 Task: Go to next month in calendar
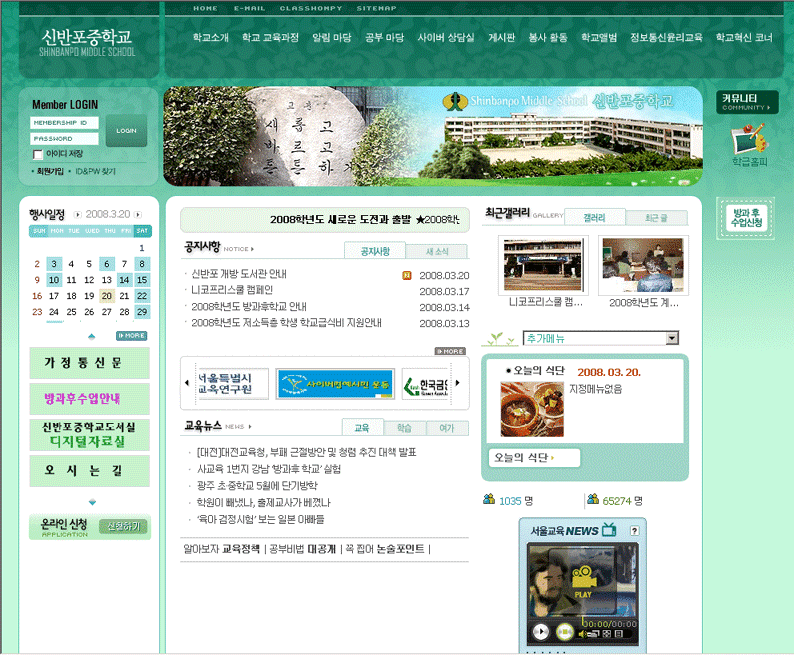point(138,215)
